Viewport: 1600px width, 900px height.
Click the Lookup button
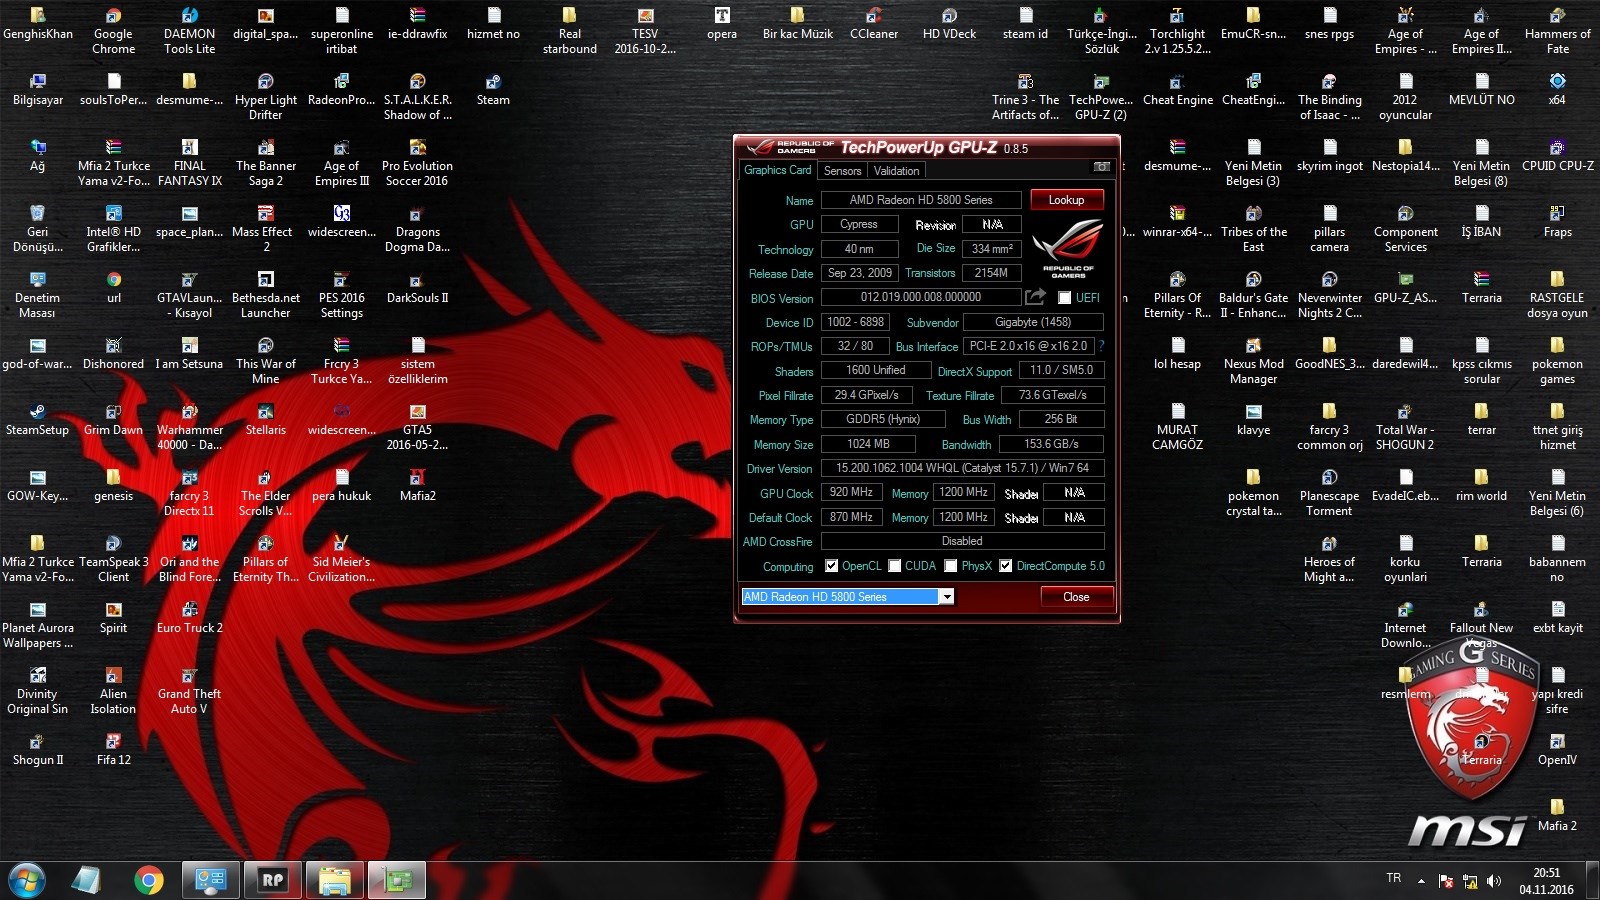click(x=1066, y=200)
